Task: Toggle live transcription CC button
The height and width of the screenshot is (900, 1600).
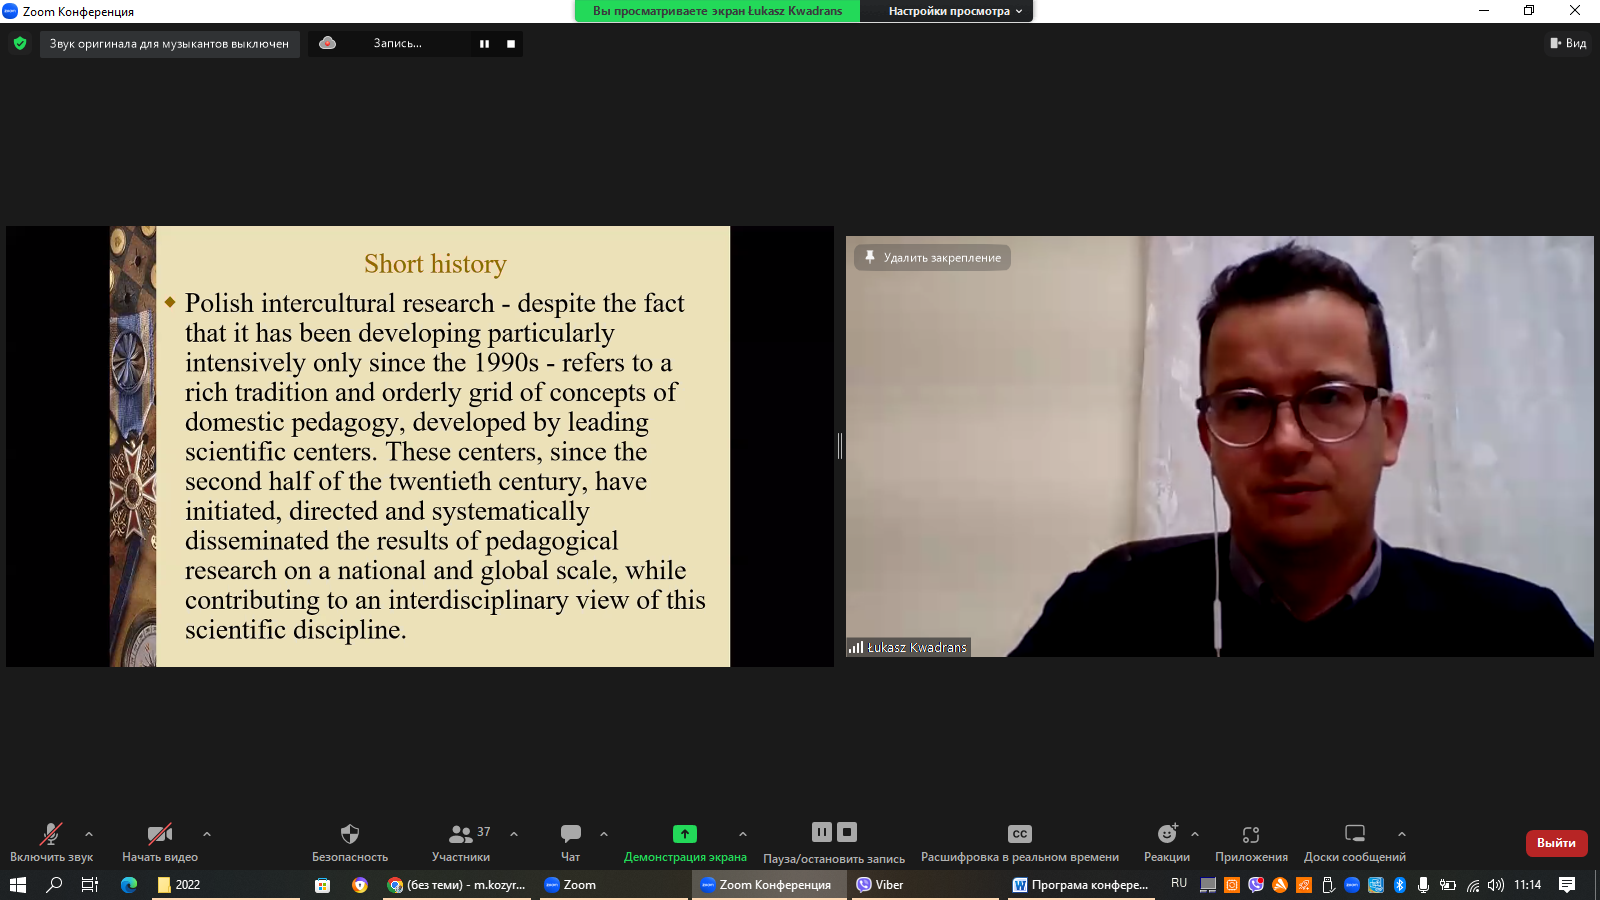Action: [x=1019, y=834]
